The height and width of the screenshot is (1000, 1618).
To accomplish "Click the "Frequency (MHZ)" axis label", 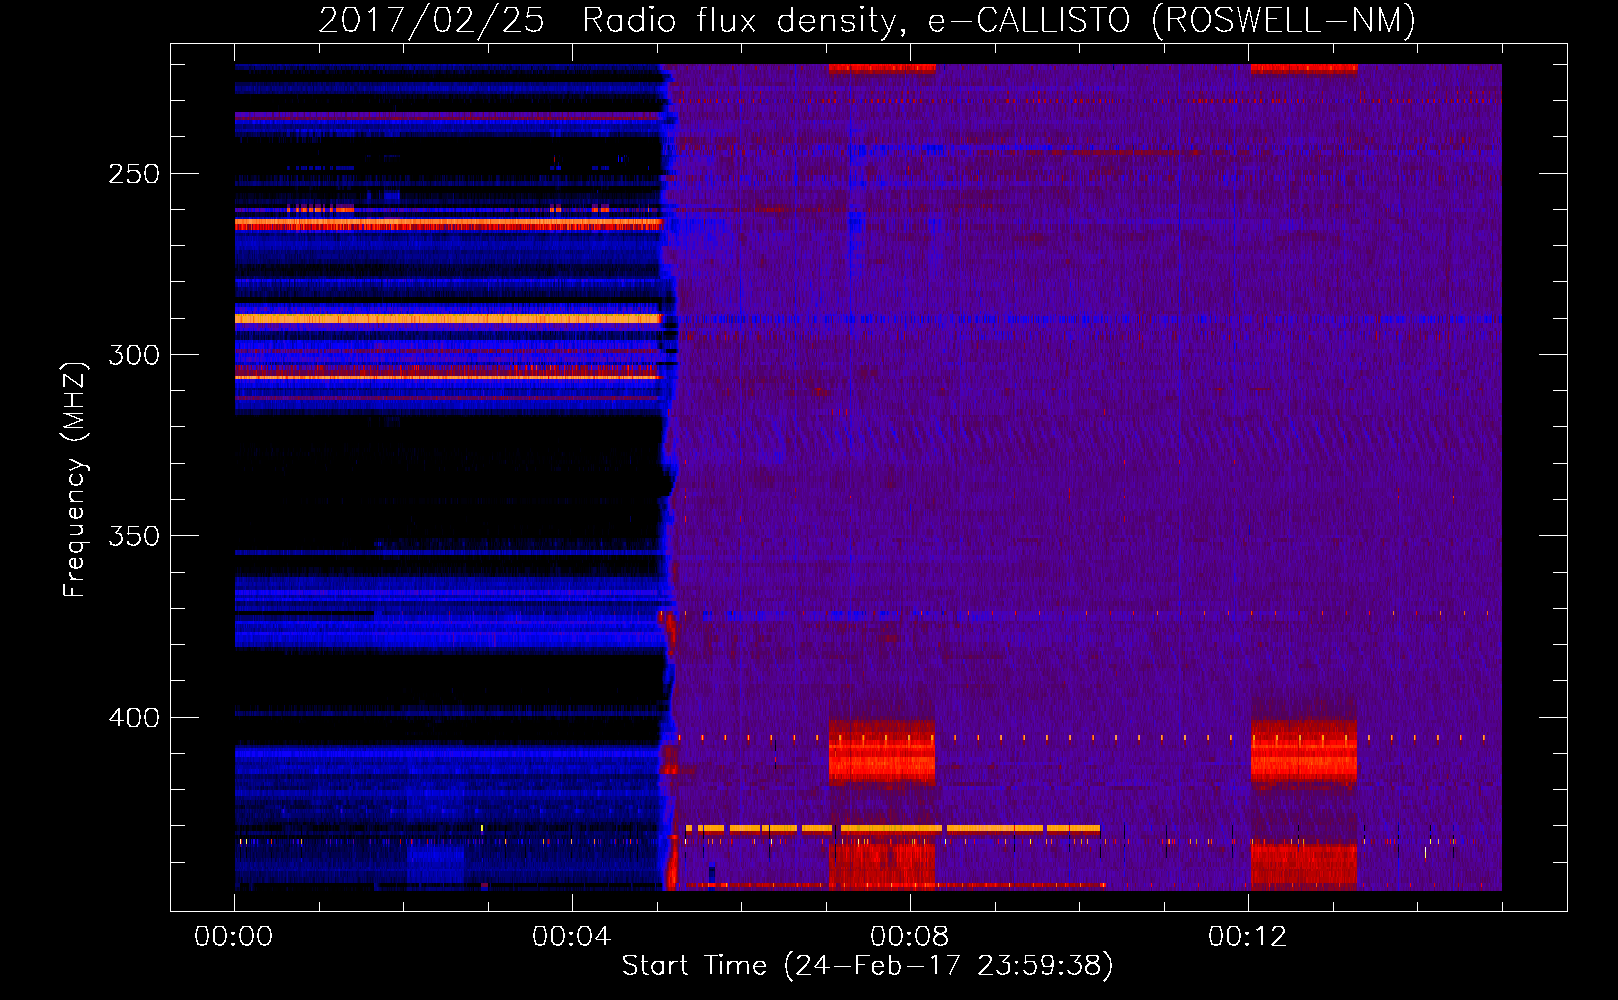I will coord(74,480).
